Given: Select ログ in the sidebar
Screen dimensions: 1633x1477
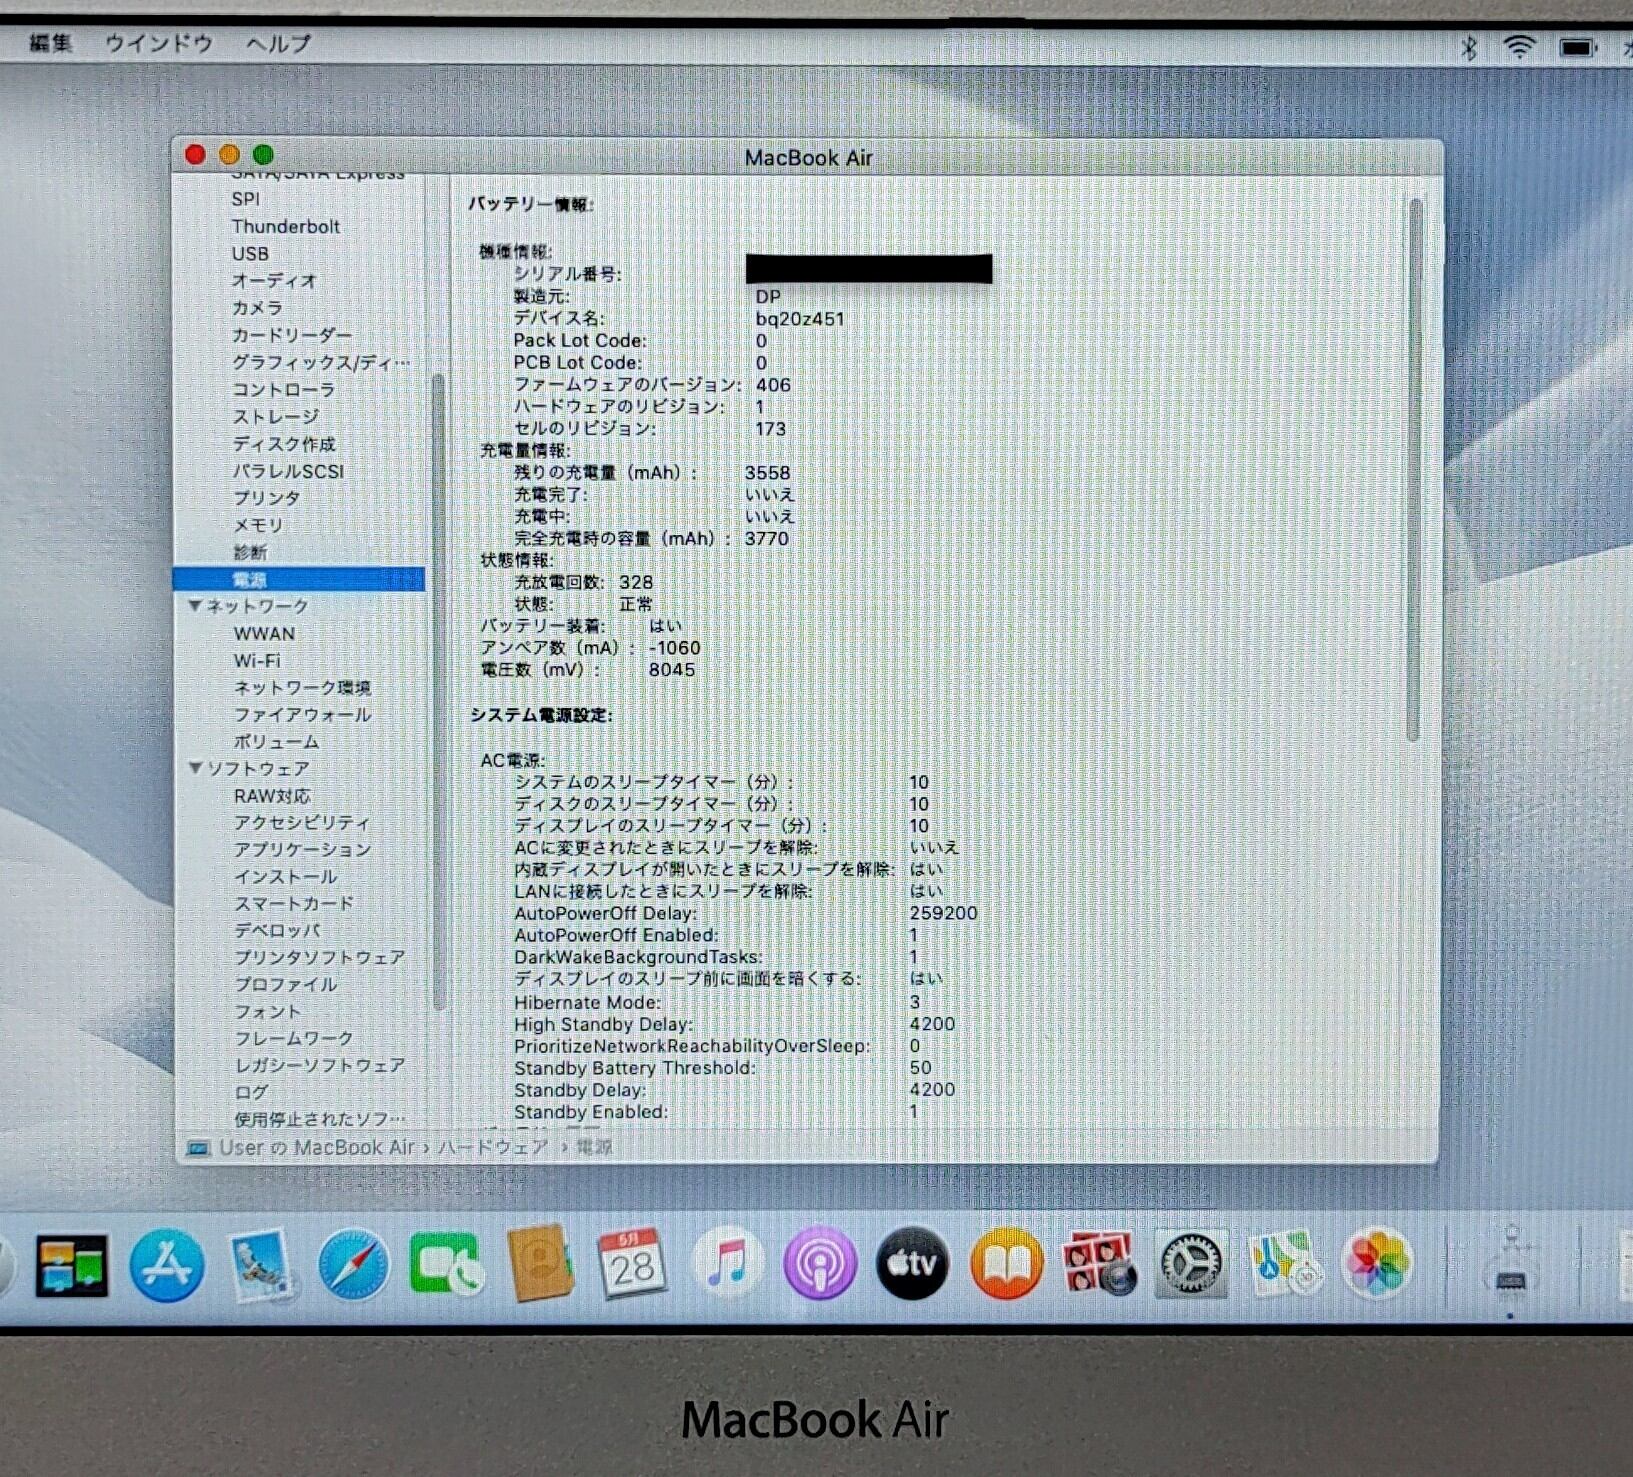Looking at the screenshot, I should (250, 1092).
